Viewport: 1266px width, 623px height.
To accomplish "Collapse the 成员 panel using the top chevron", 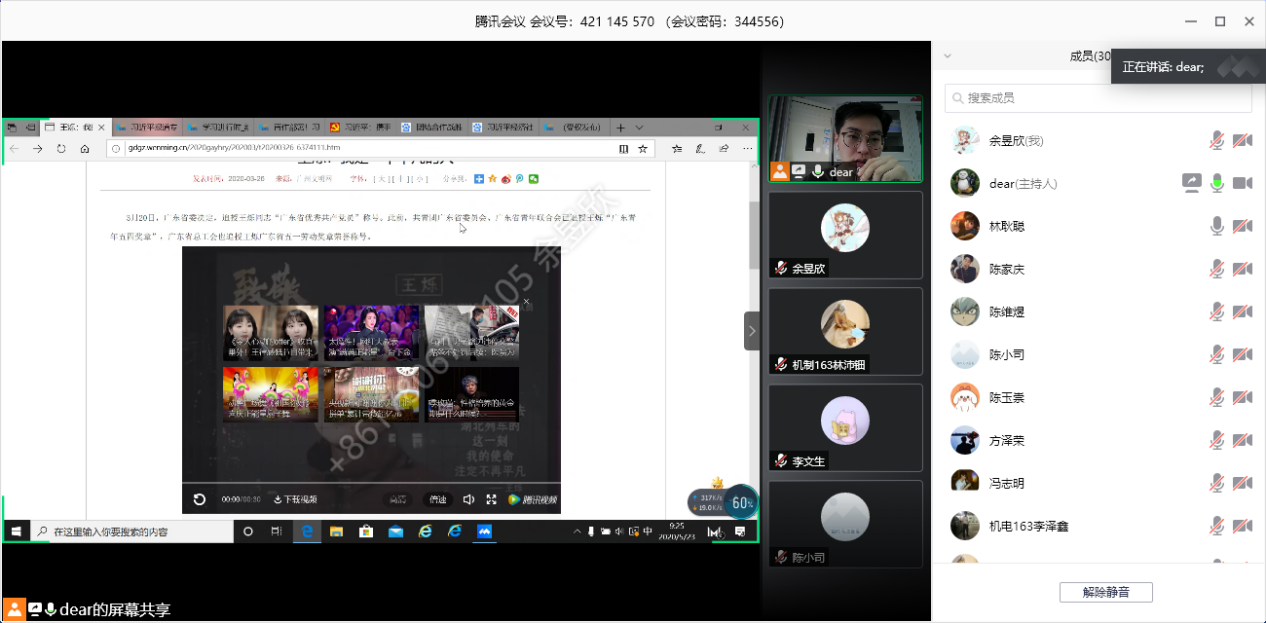I will coord(948,57).
